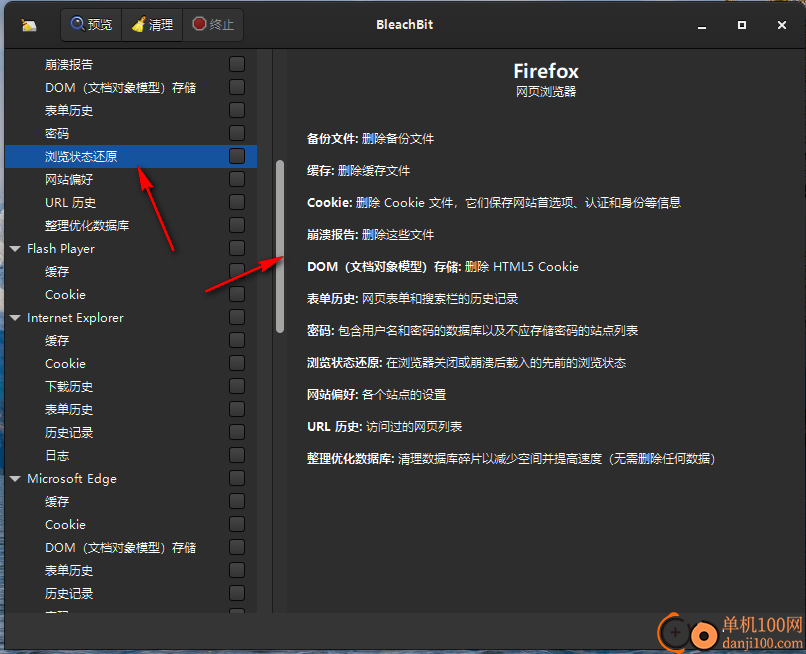Toggle the Microsoft Edge group checkbox
The height and width of the screenshot is (654, 806).
click(237, 478)
